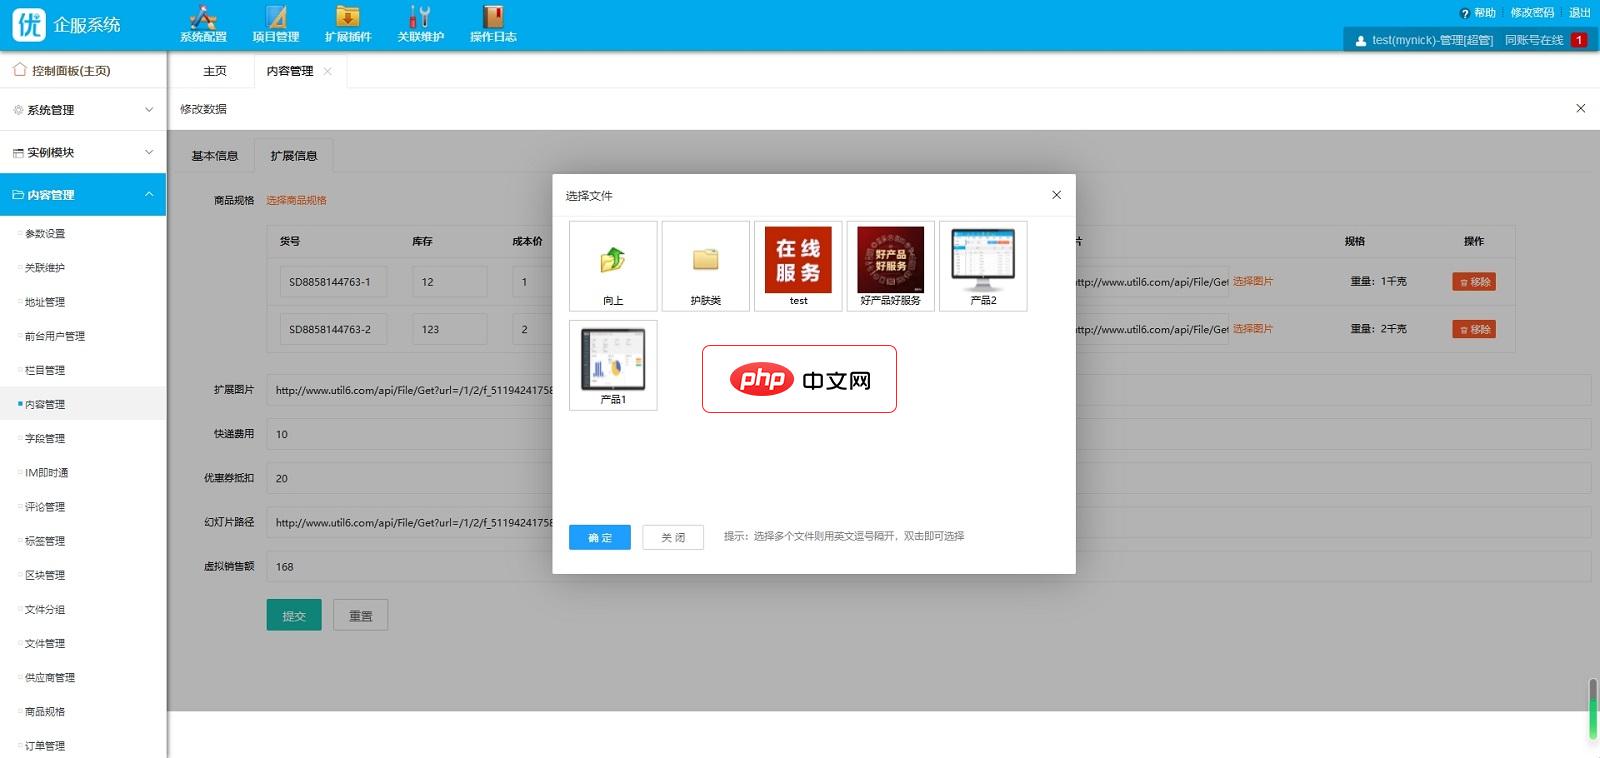Click 移除 button for 2千克 row
The height and width of the screenshot is (758, 1600).
1474,329
